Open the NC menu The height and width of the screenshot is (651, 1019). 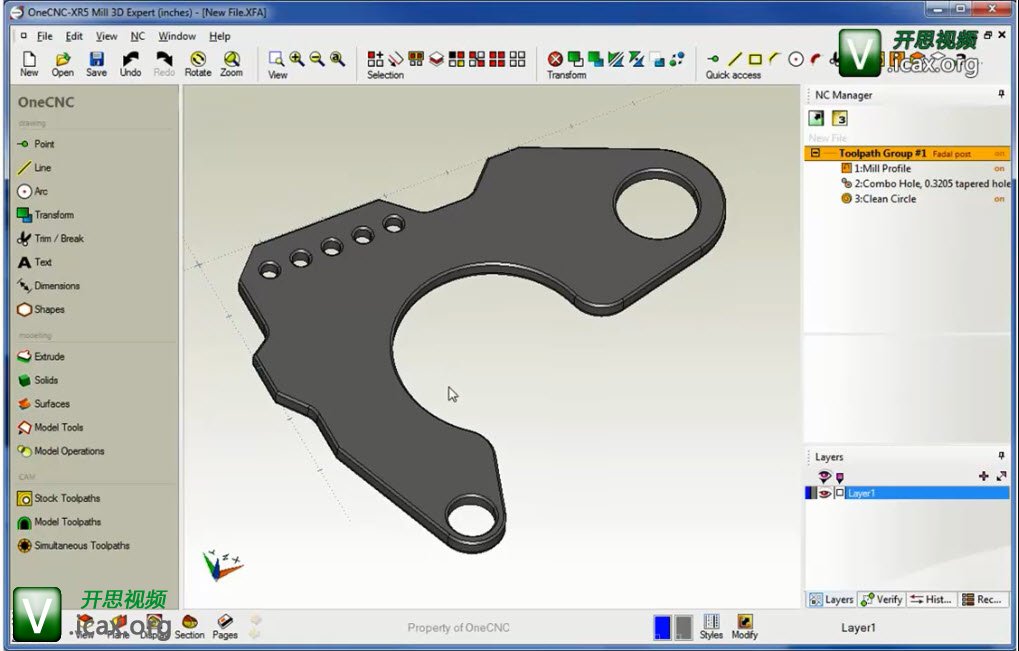point(138,36)
